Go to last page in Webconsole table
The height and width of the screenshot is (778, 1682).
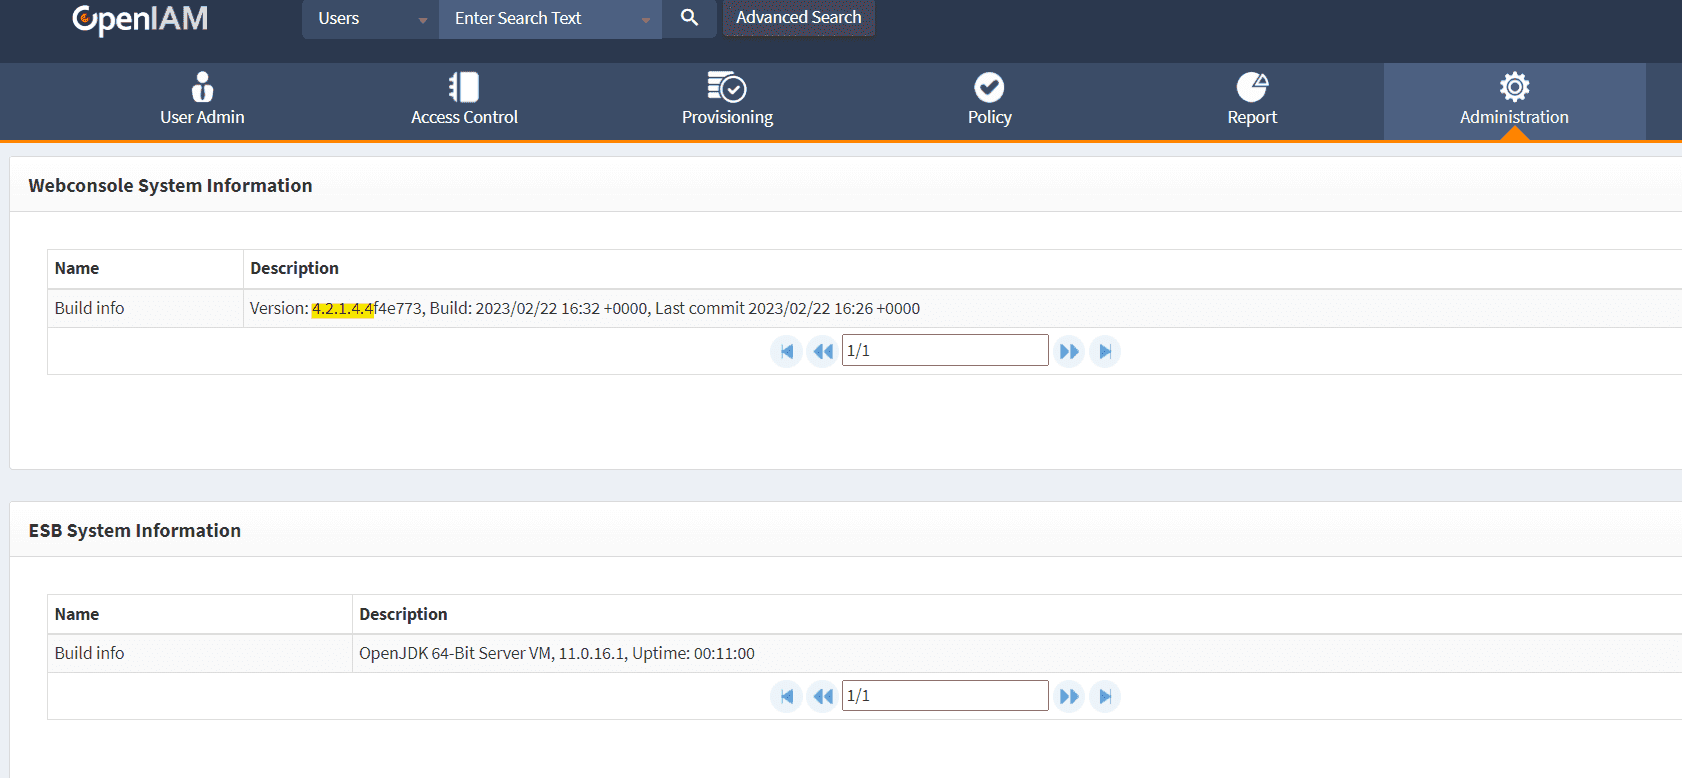point(1105,351)
